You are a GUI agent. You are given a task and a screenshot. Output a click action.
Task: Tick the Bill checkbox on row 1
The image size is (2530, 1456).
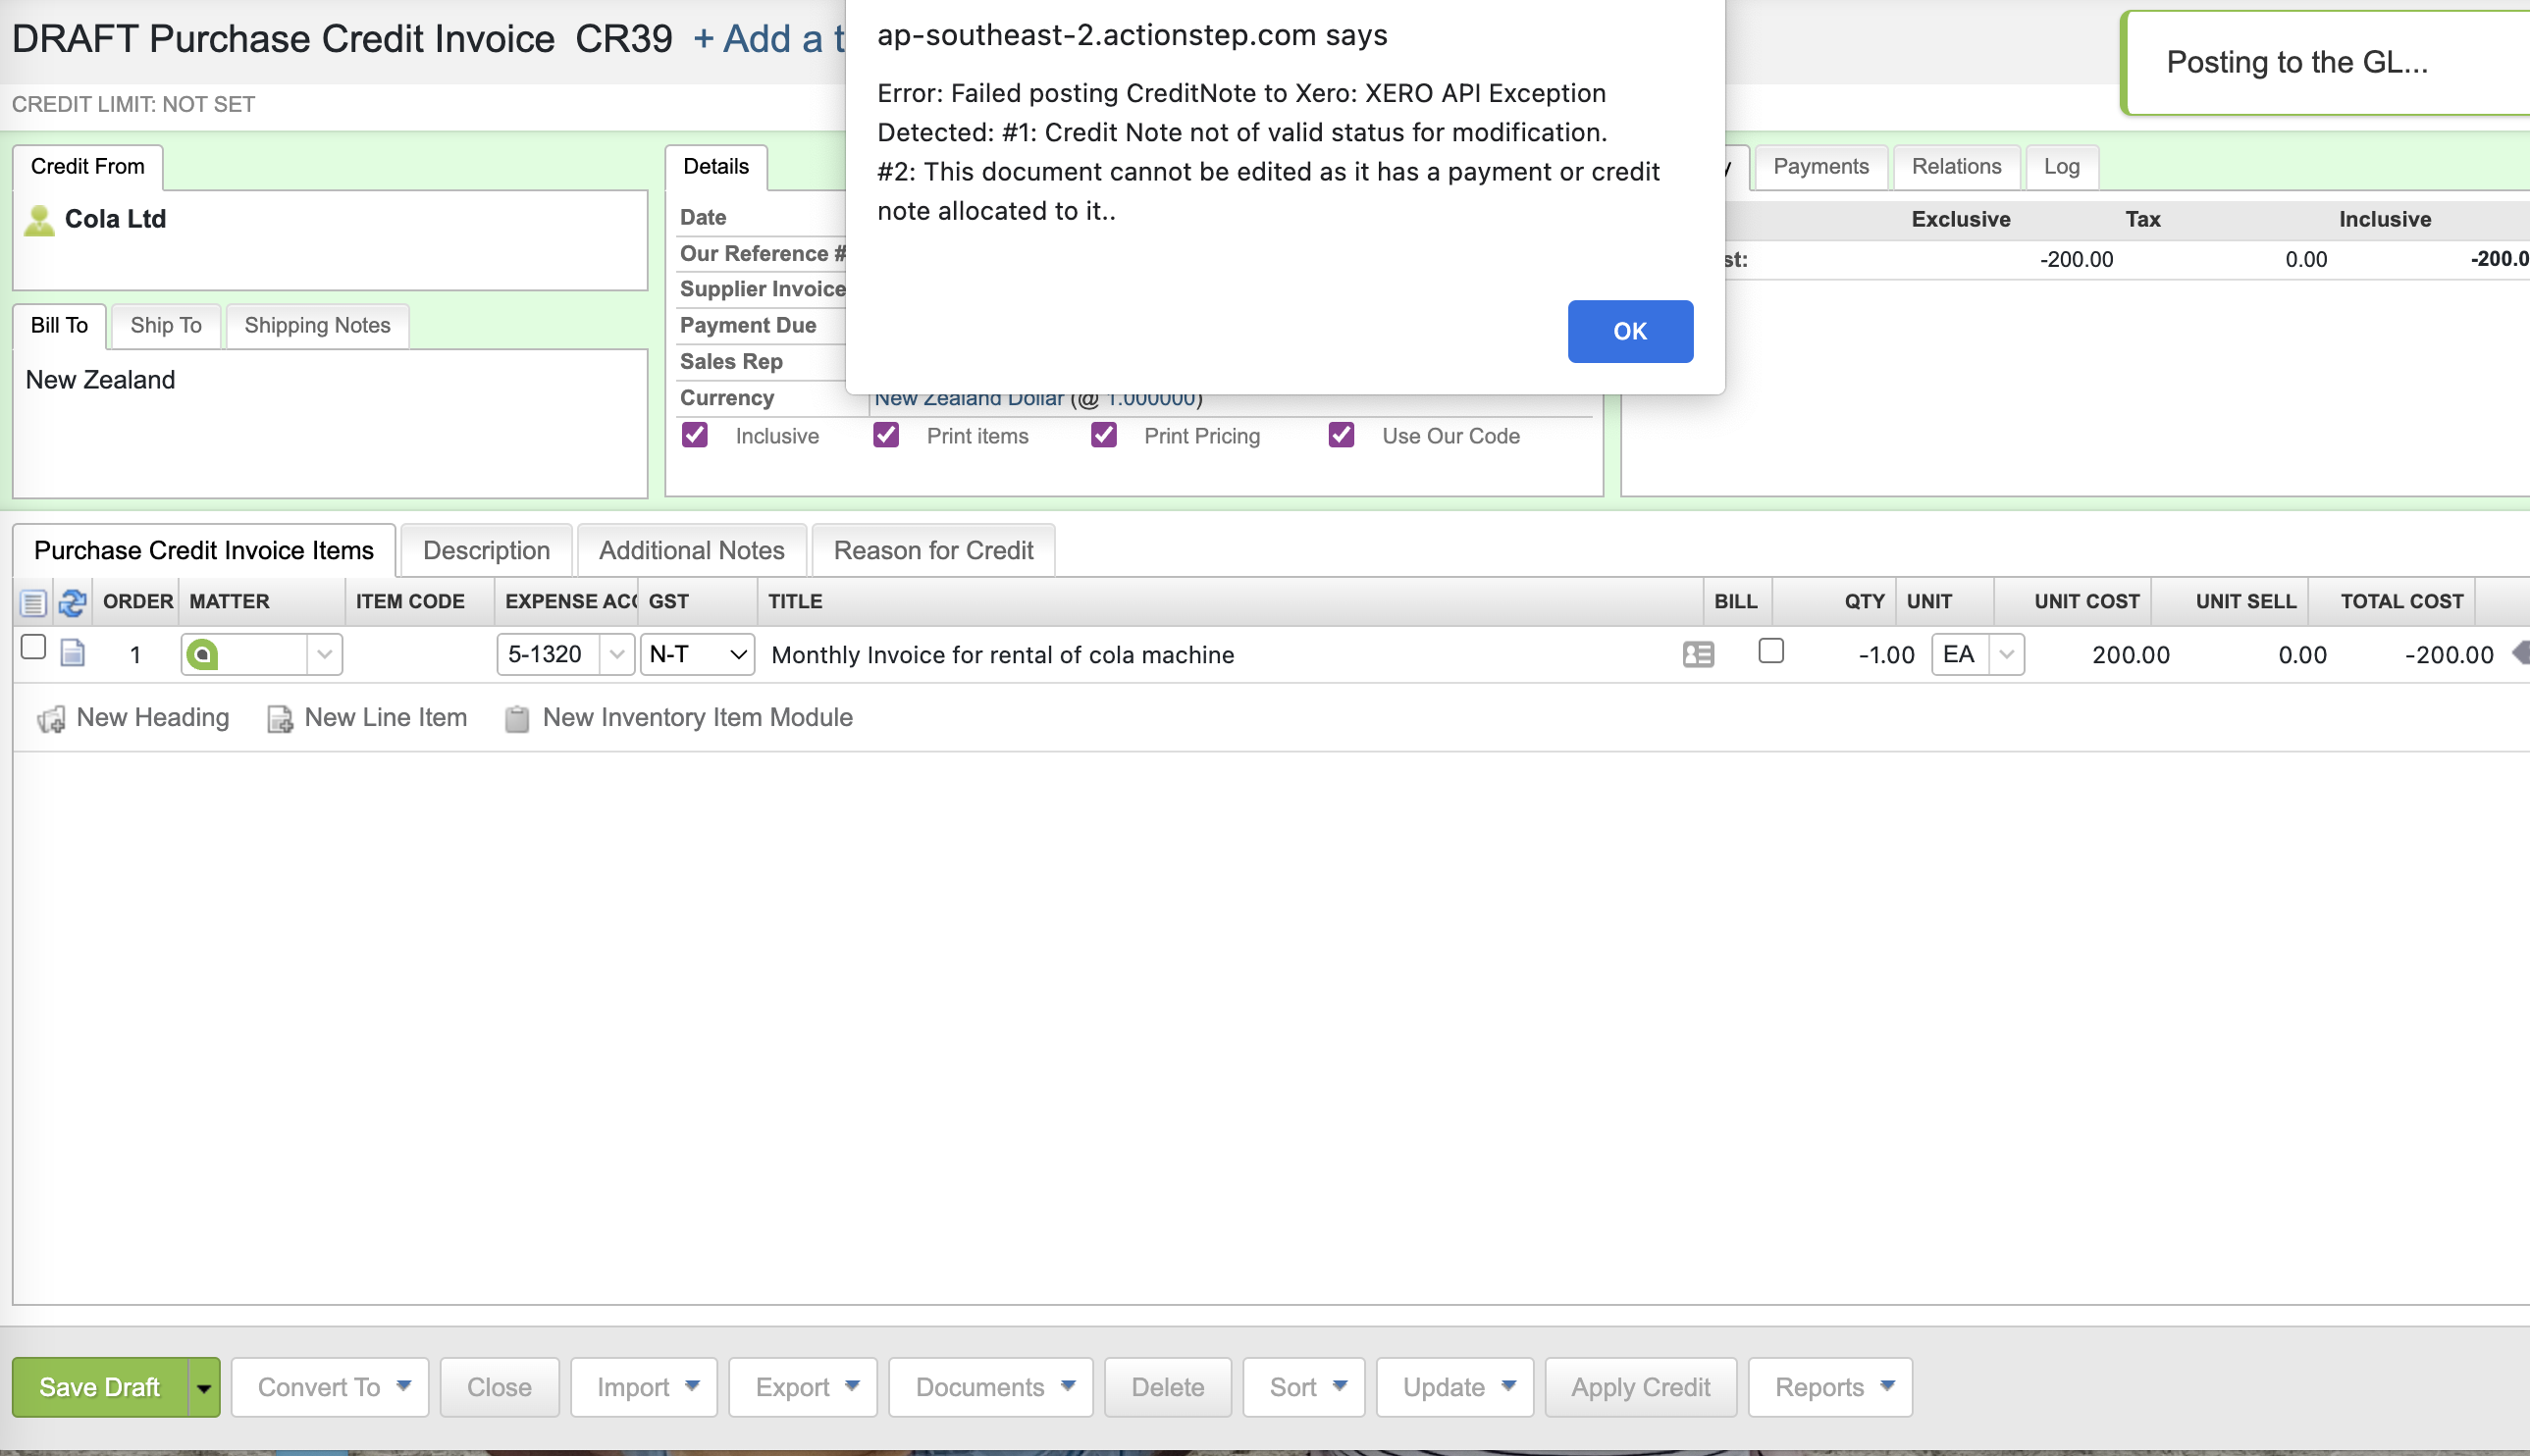(1770, 651)
